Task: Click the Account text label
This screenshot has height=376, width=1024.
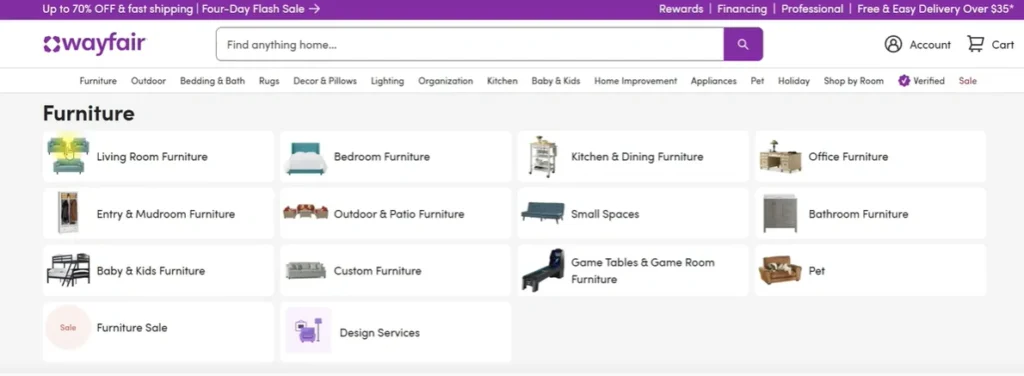Action: click(x=930, y=44)
